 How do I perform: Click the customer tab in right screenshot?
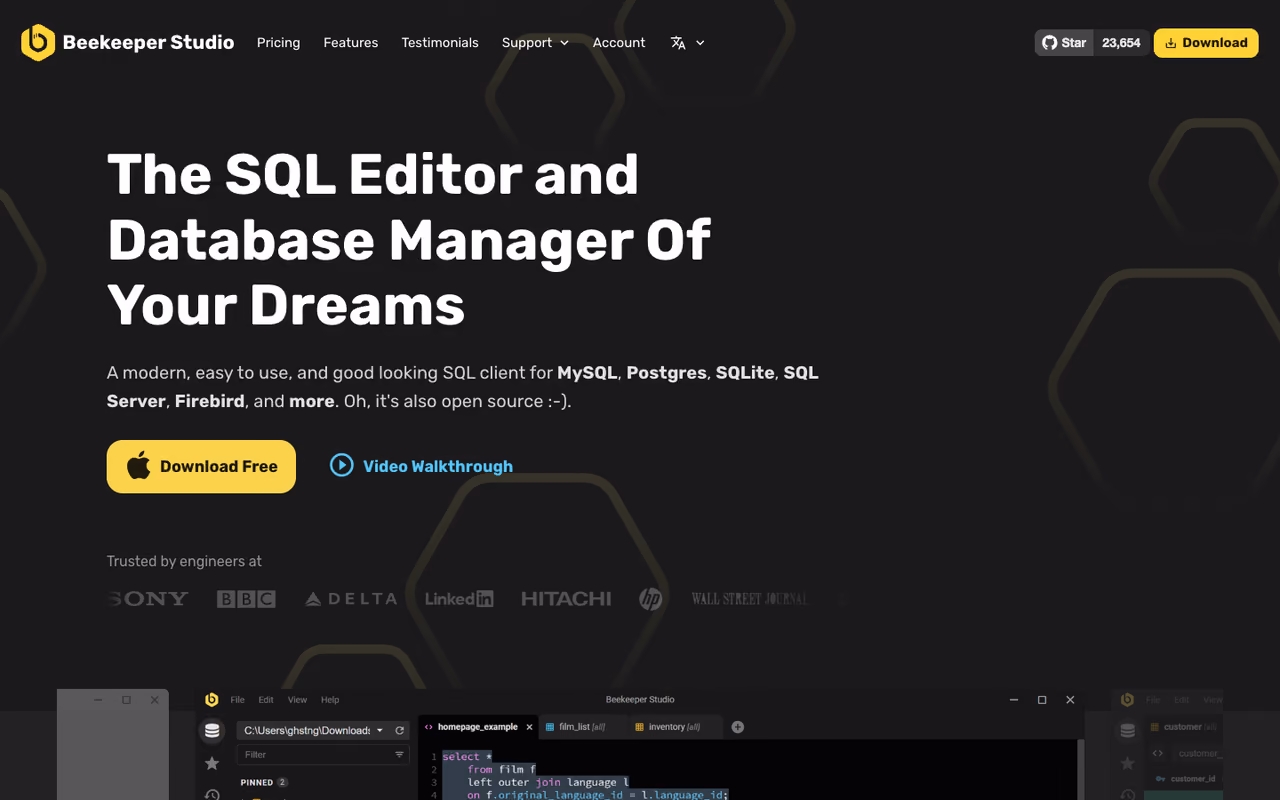(x=1183, y=727)
